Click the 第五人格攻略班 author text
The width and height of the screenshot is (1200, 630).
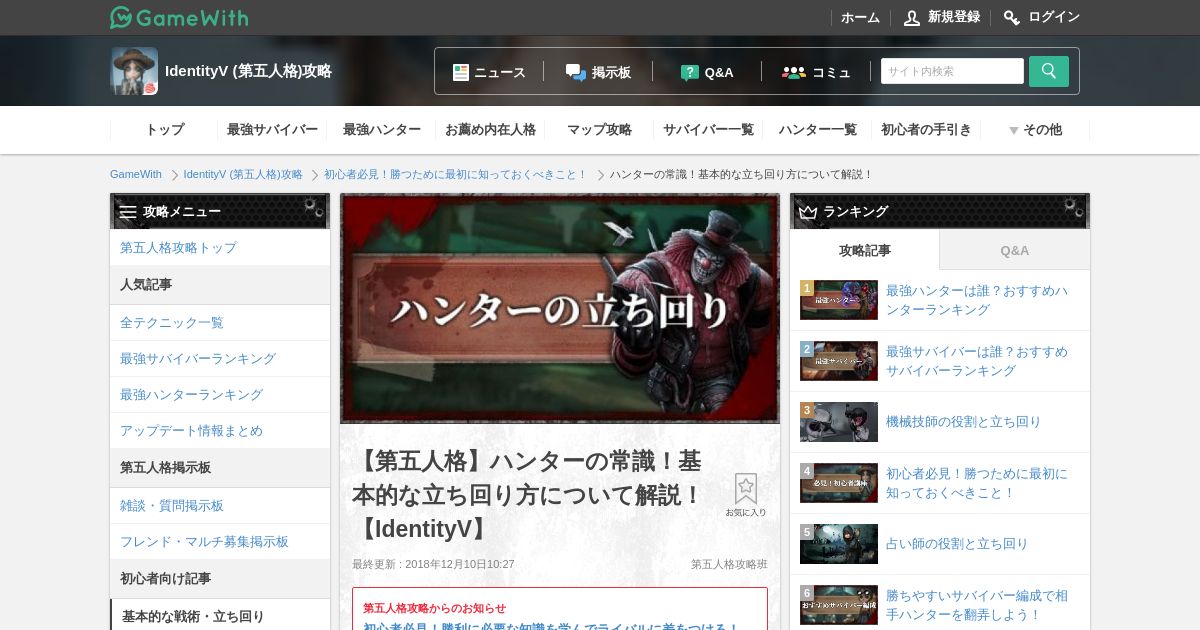[729, 564]
